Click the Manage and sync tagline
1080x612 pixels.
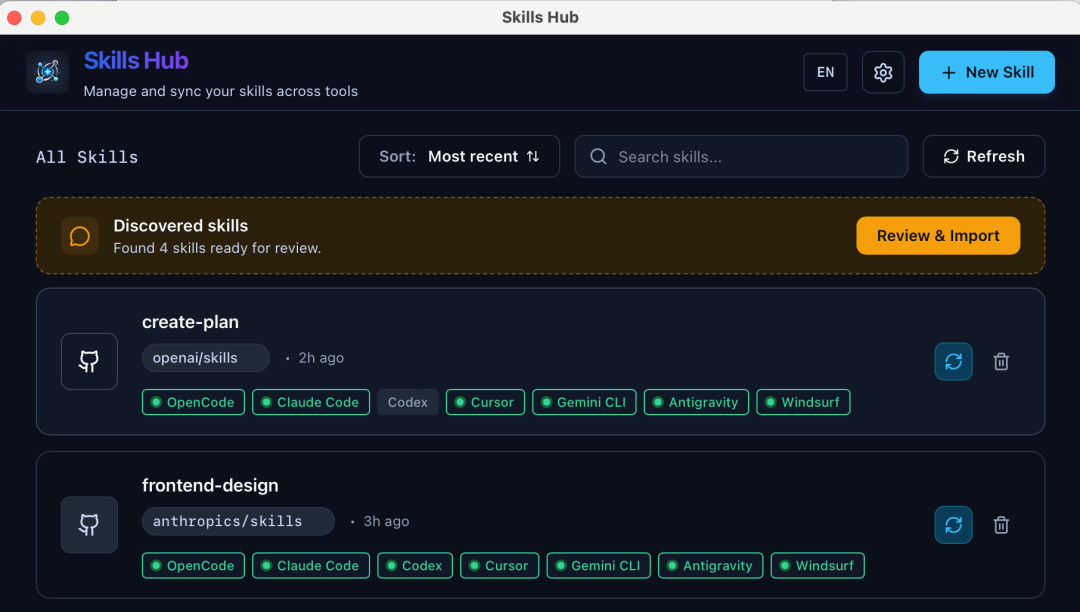click(220, 91)
